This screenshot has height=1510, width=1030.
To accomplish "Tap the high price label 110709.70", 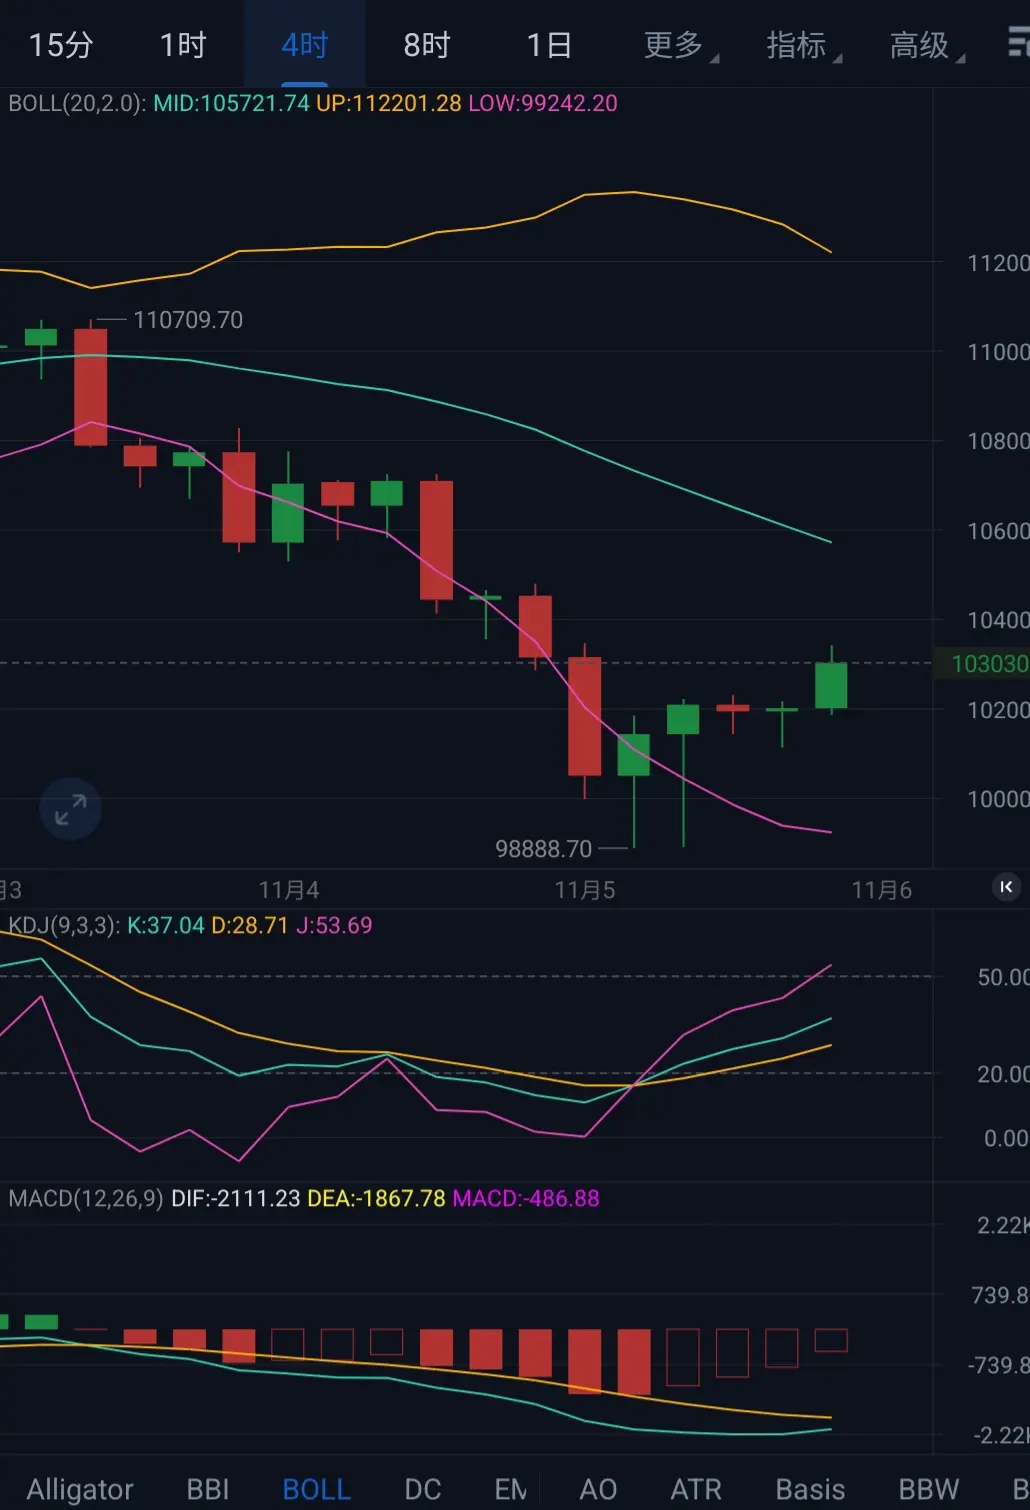I will point(188,320).
